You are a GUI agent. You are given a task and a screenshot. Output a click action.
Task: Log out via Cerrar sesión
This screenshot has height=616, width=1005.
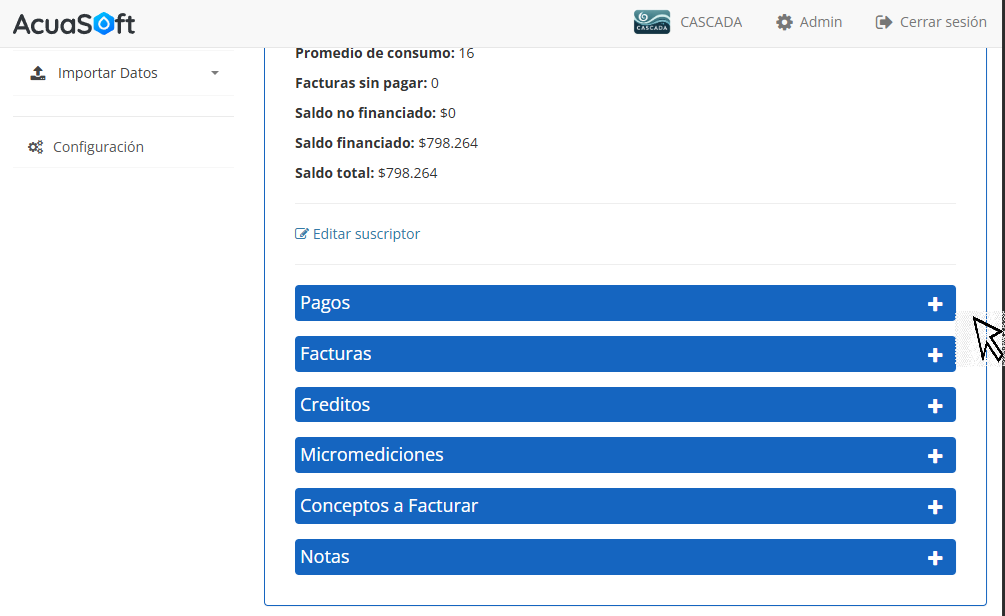(x=942, y=22)
